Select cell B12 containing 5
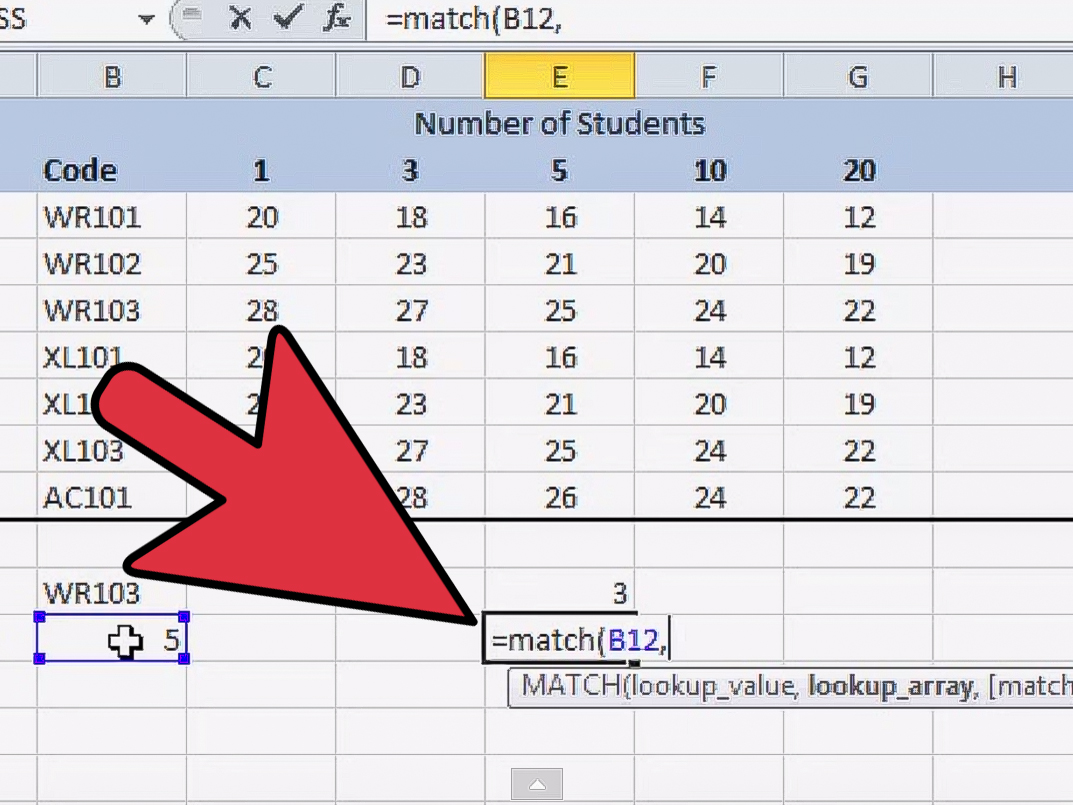The height and width of the screenshot is (805, 1073). pyautogui.click(x=112, y=639)
